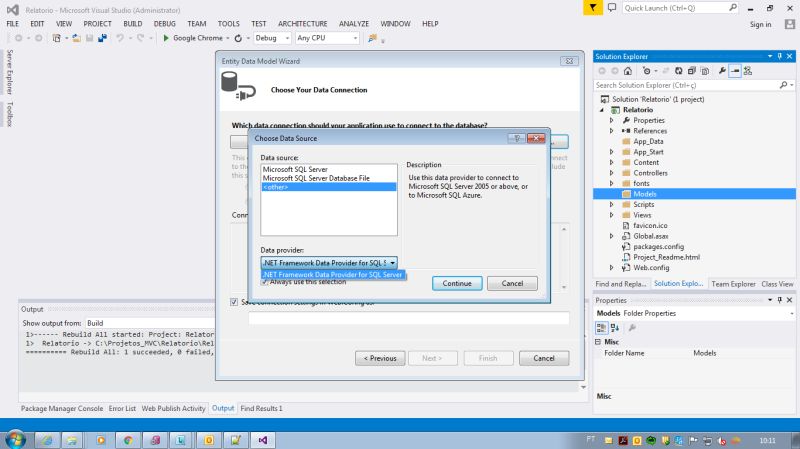Click the Categorized icon in Properties panel
The image size is (800, 449).
coord(602,328)
